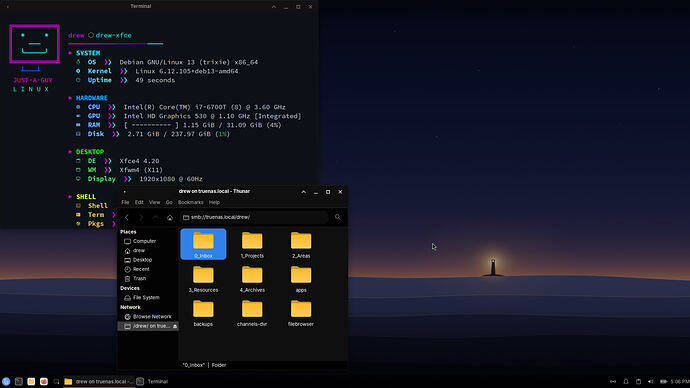The image size is (690, 388).
Task: Click 'Xfce4 4.20' value in Terminal
Action: click(139, 161)
